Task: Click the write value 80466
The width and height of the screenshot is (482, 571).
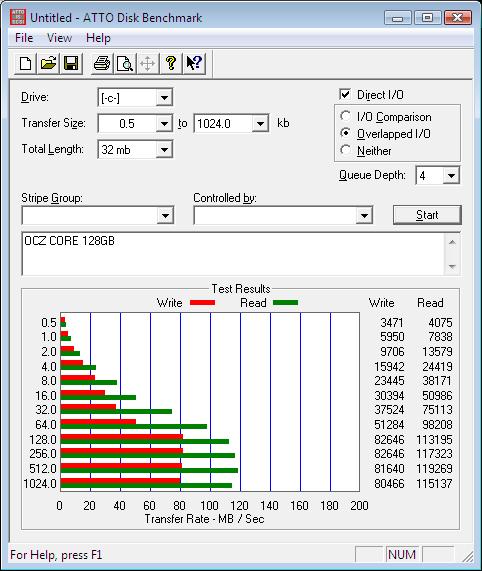Action: 389,484
